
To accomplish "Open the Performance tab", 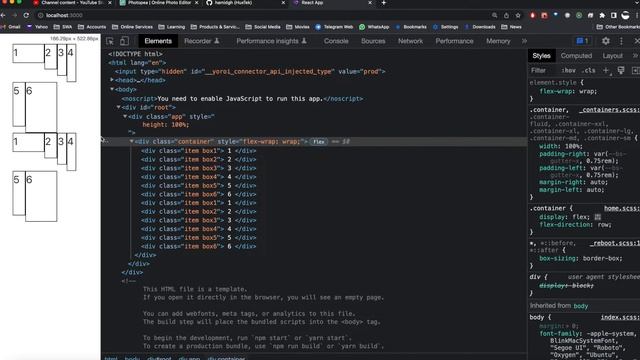I will (x=454, y=41).
